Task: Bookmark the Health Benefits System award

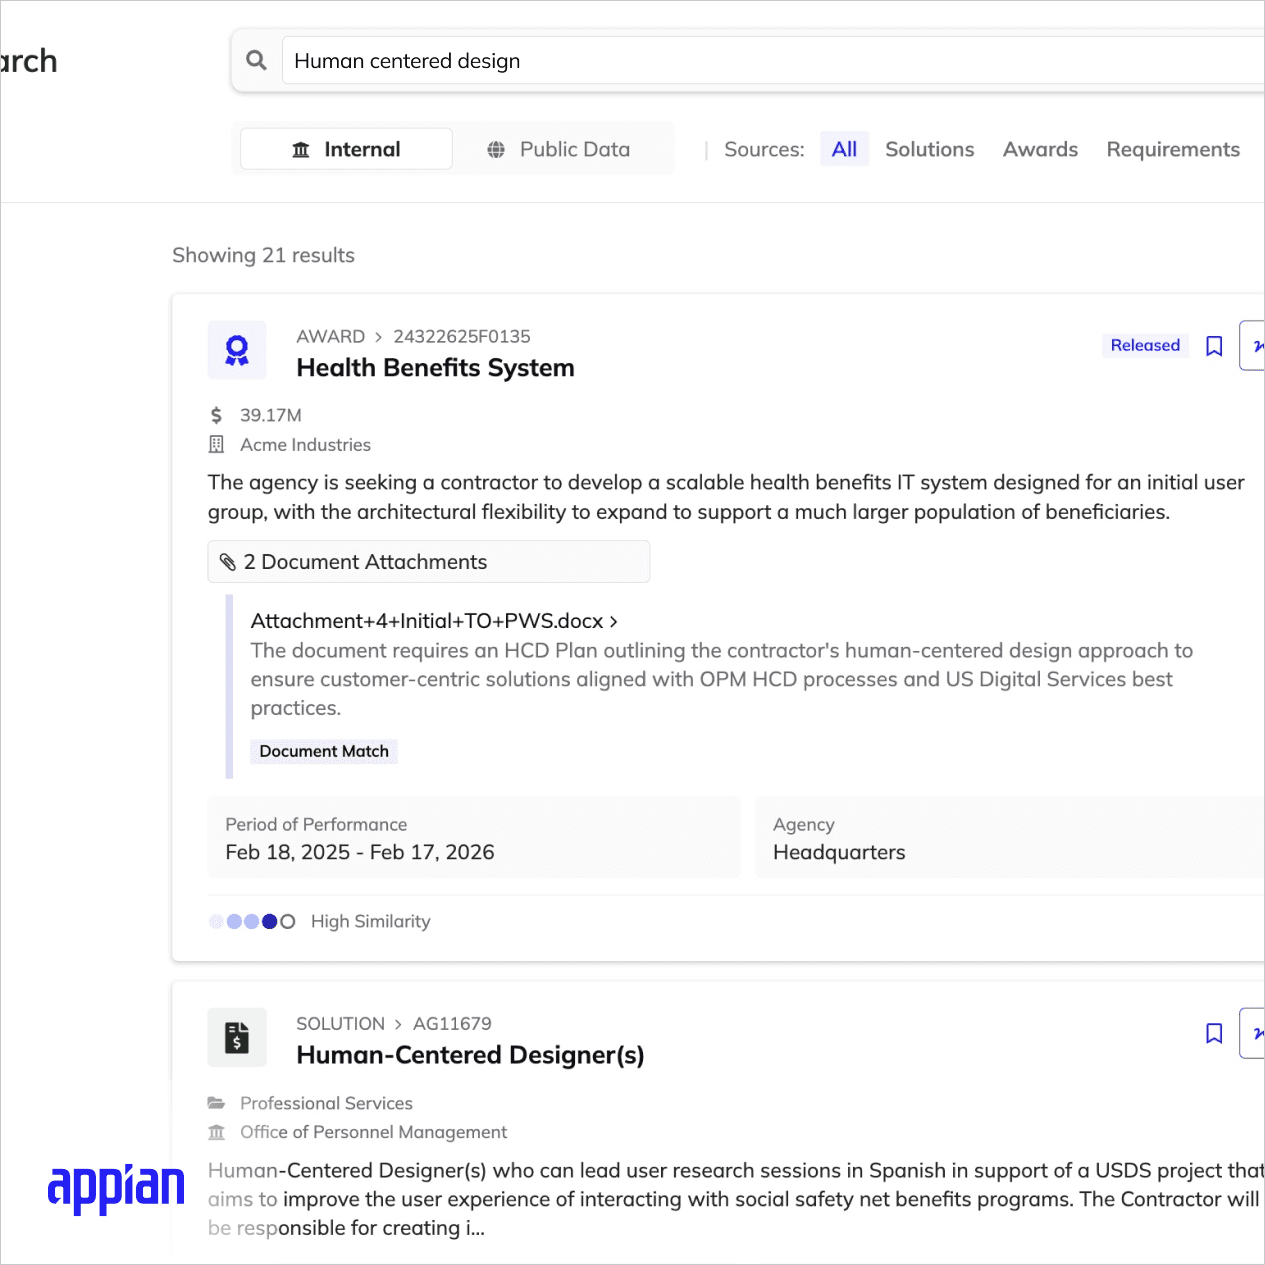Action: click(x=1214, y=346)
